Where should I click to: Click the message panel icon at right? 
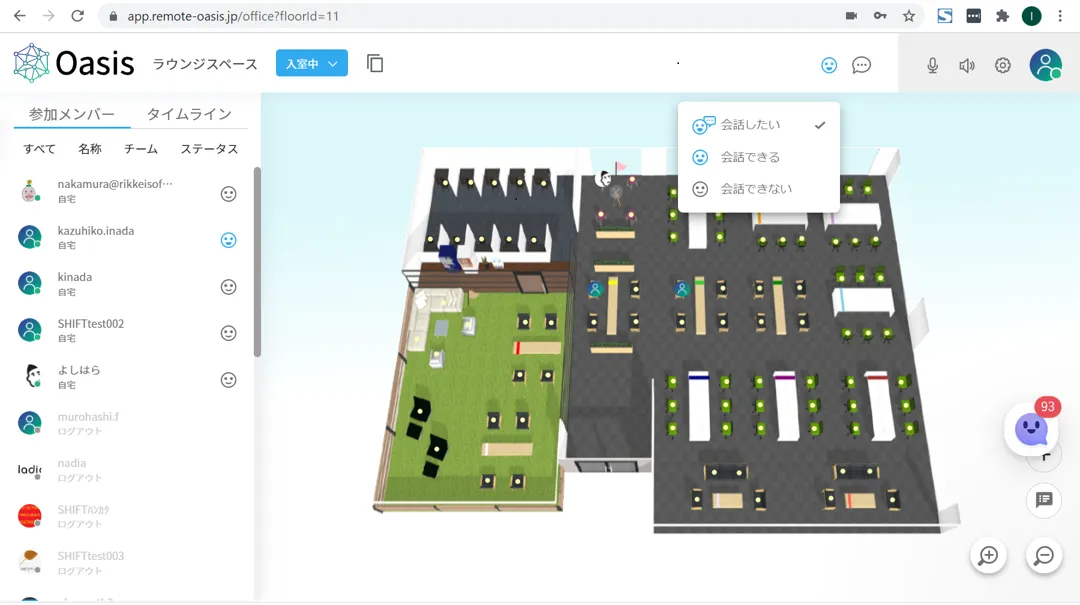[1044, 499]
